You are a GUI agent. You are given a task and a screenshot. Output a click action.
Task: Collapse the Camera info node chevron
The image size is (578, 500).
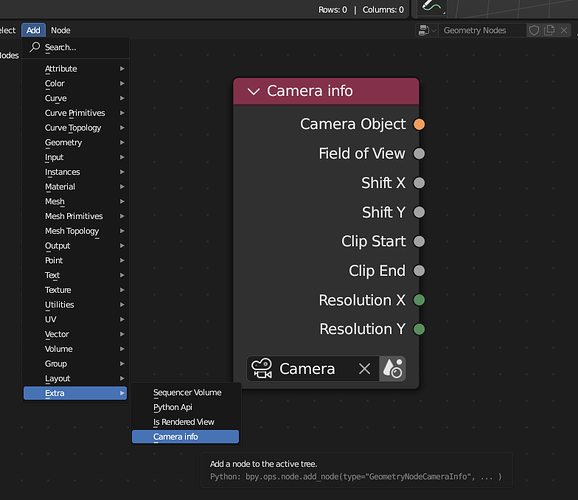click(x=254, y=91)
